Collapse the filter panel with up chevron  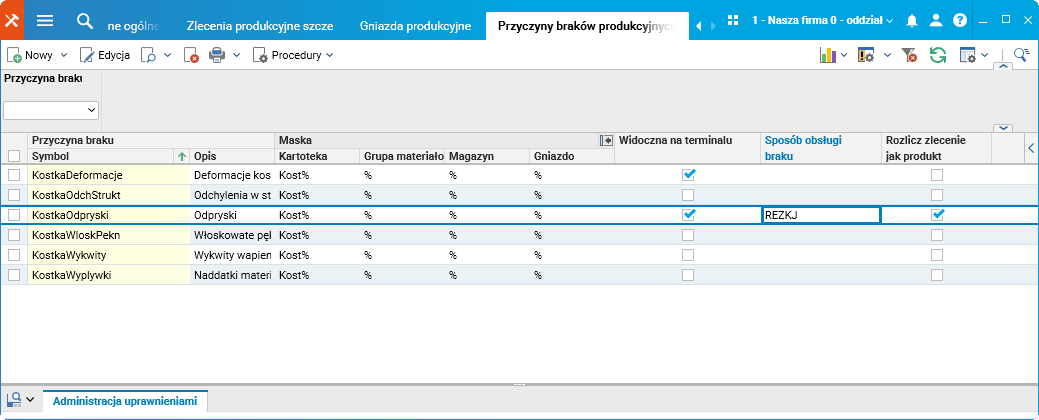tap(1003, 66)
